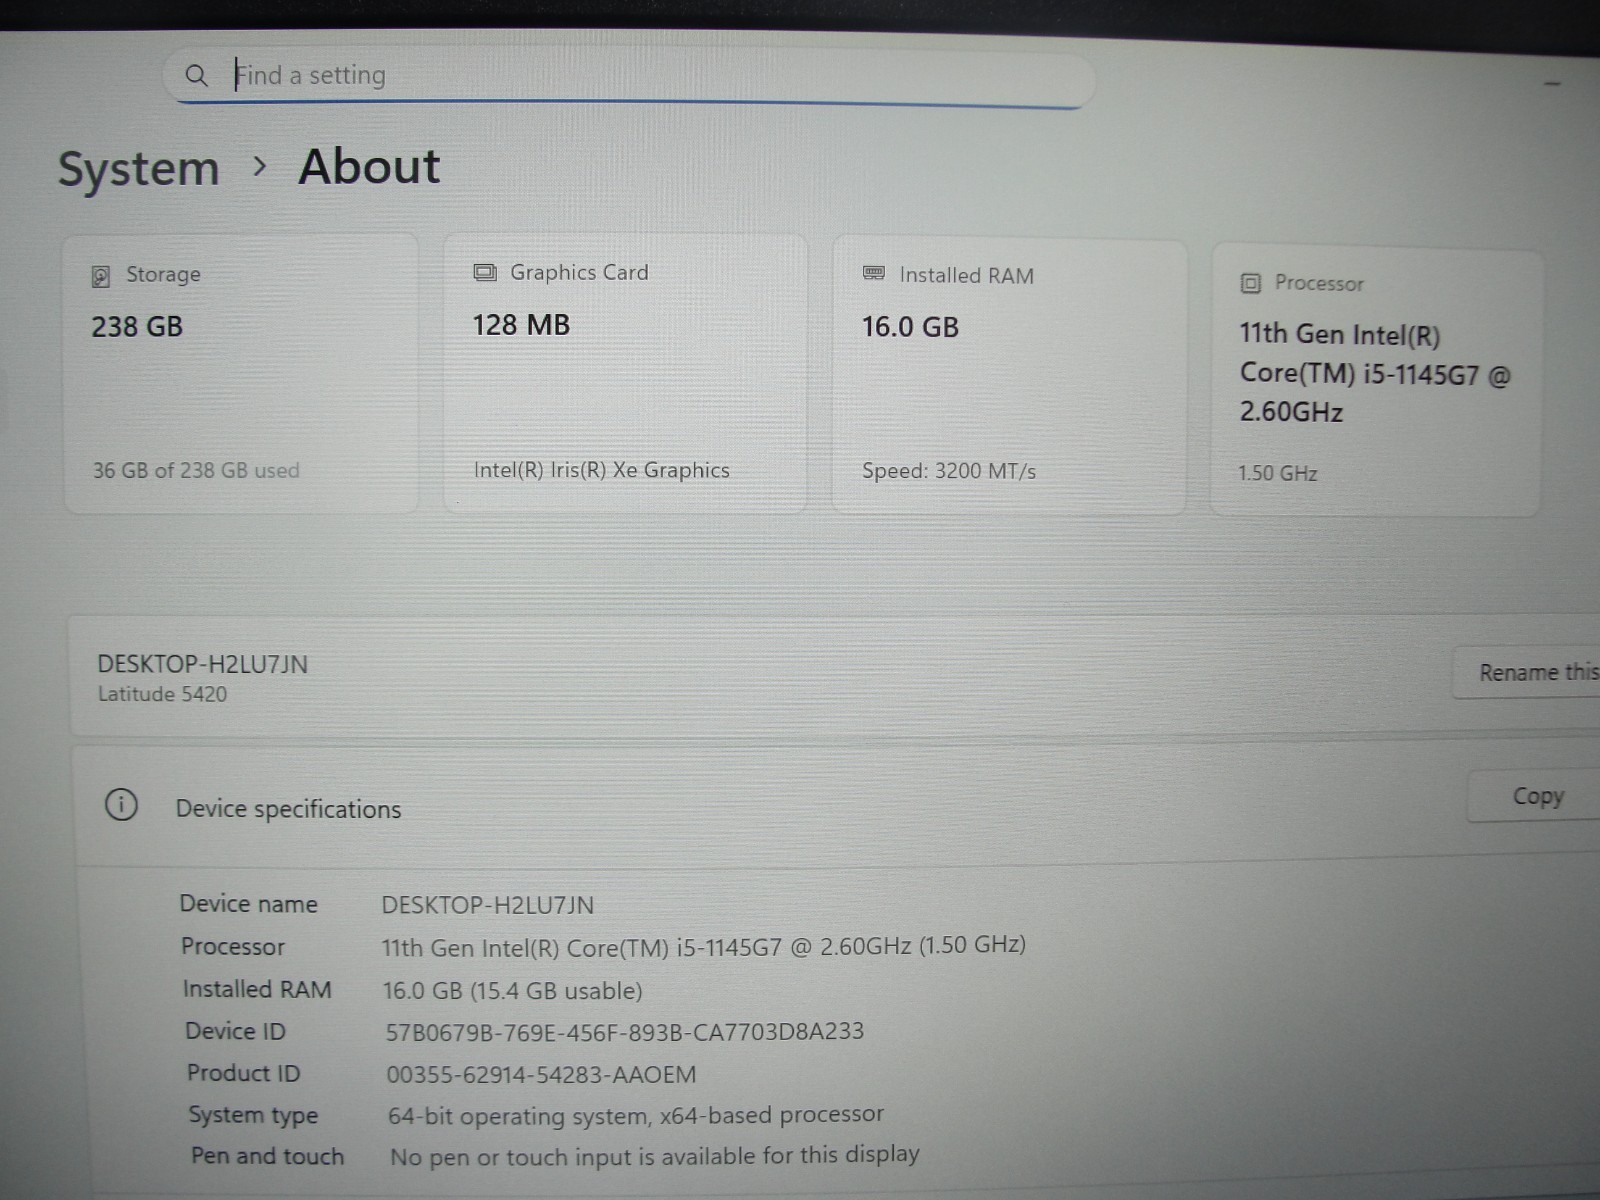Click the 'Installed RAM' label in specifications list
The image size is (1600, 1200).
click(257, 989)
